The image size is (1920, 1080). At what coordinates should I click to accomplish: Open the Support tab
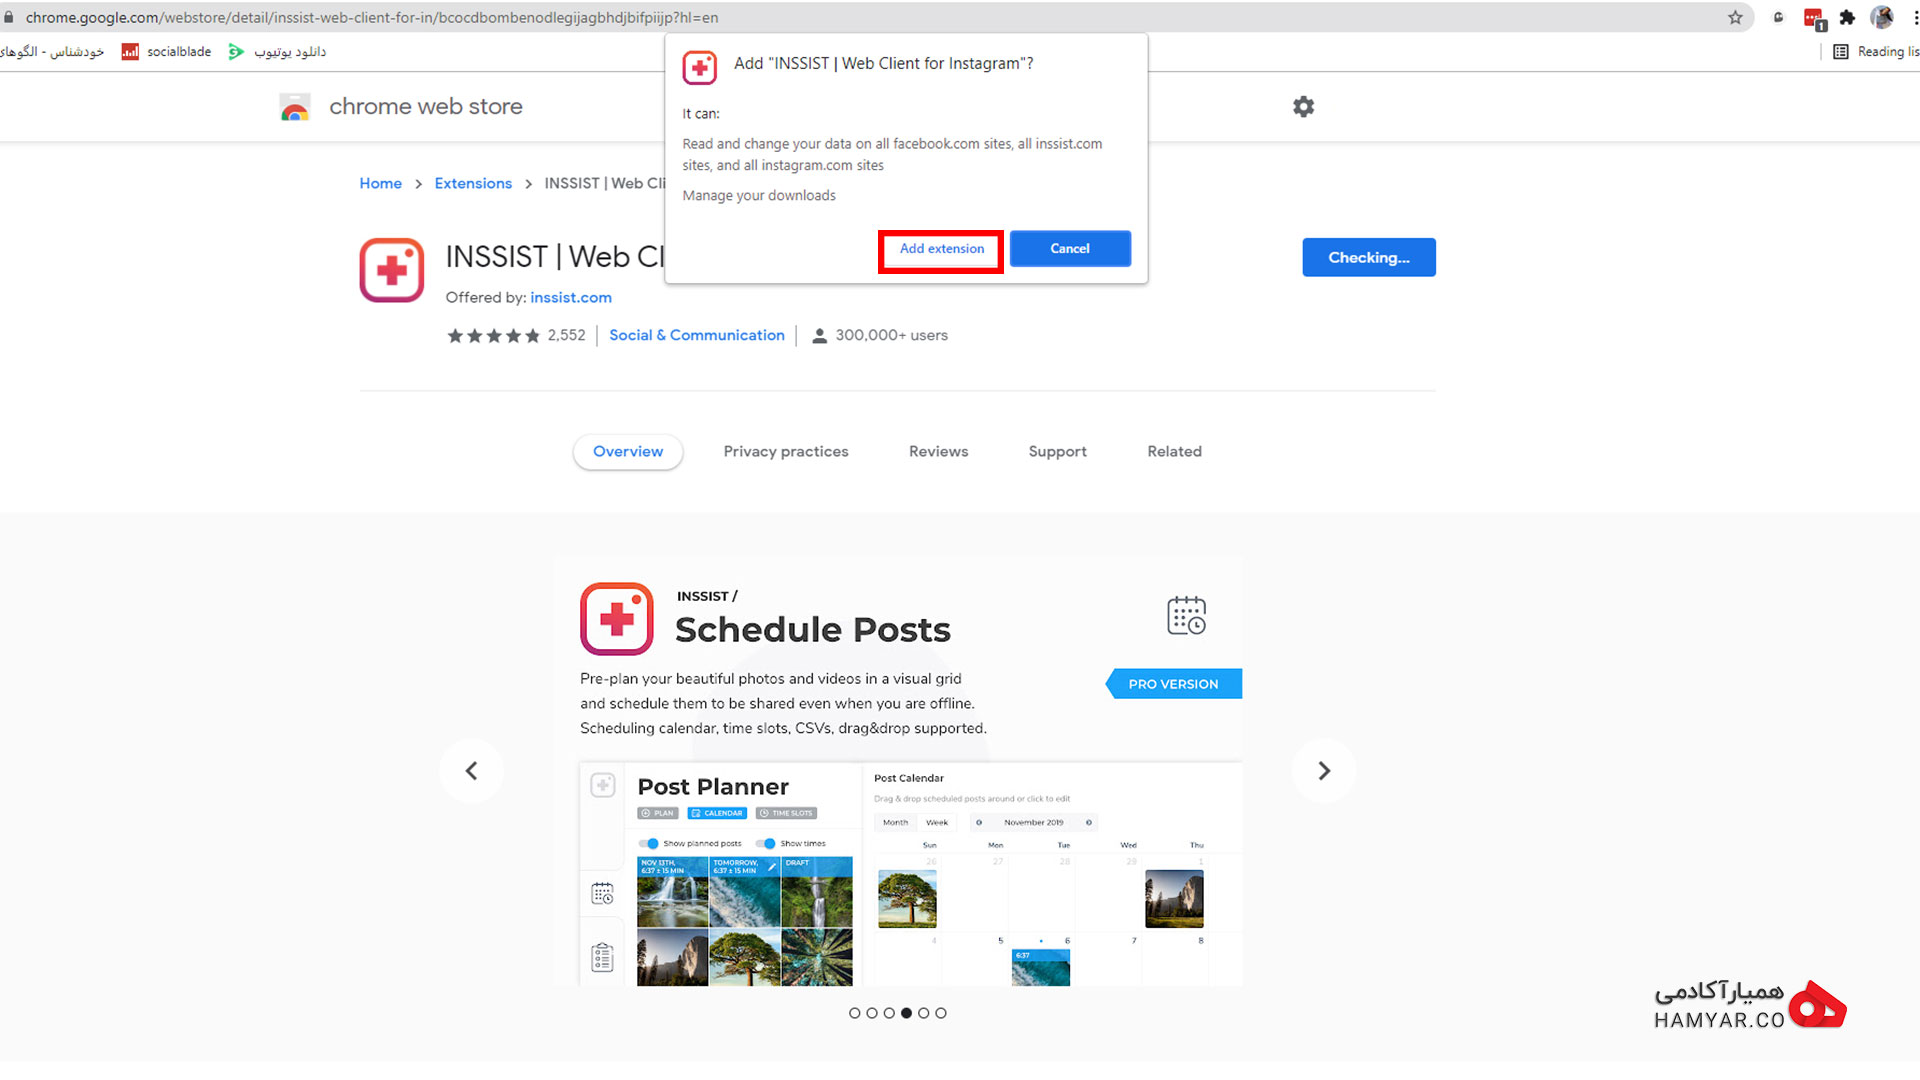(1057, 451)
